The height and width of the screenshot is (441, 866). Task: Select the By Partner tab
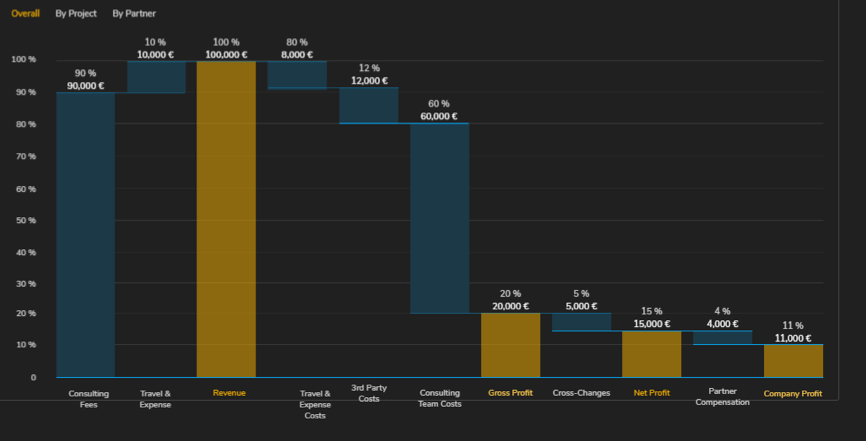click(134, 14)
